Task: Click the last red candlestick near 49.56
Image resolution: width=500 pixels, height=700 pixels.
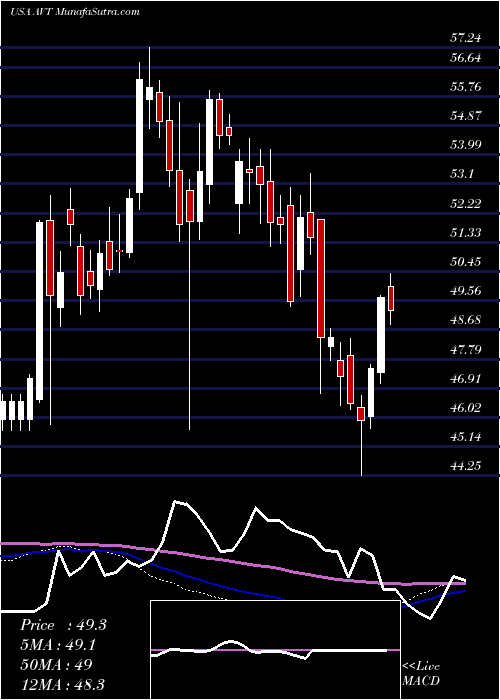Action: point(391,298)
